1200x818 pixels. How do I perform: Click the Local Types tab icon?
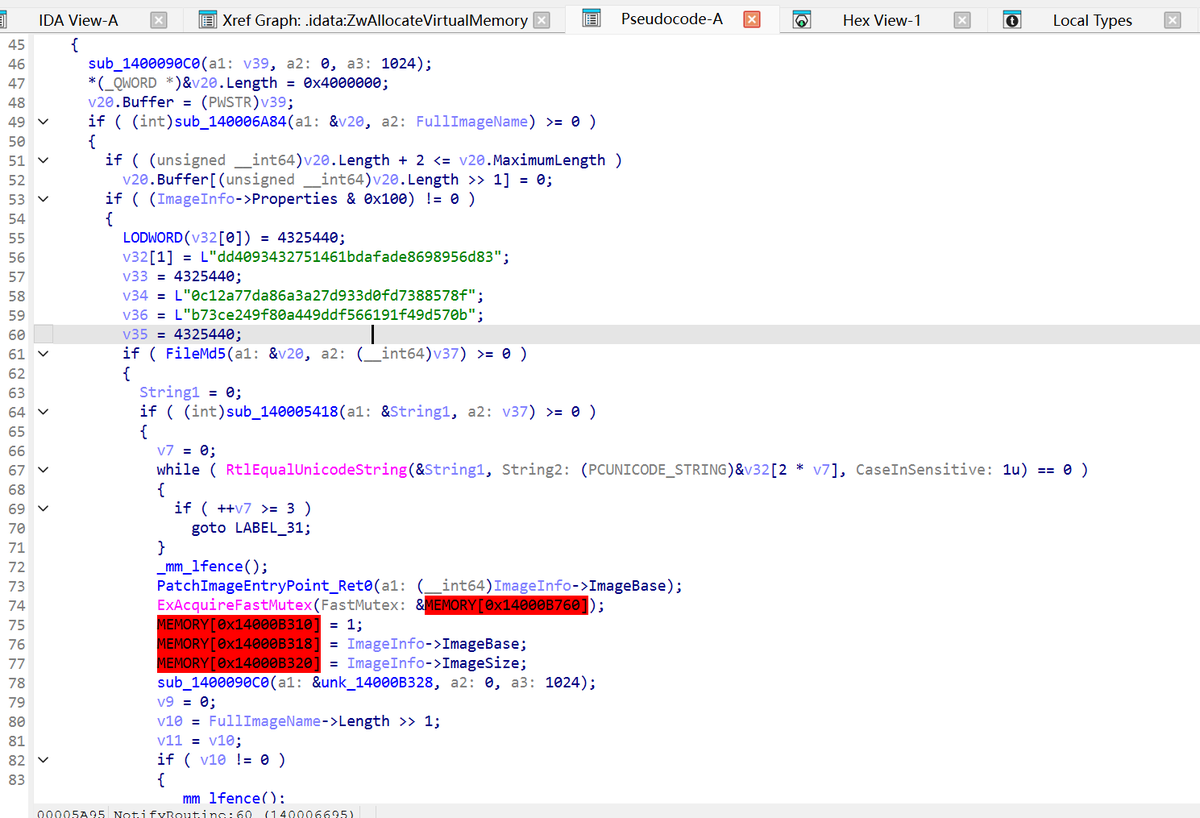pos(1012,20)
